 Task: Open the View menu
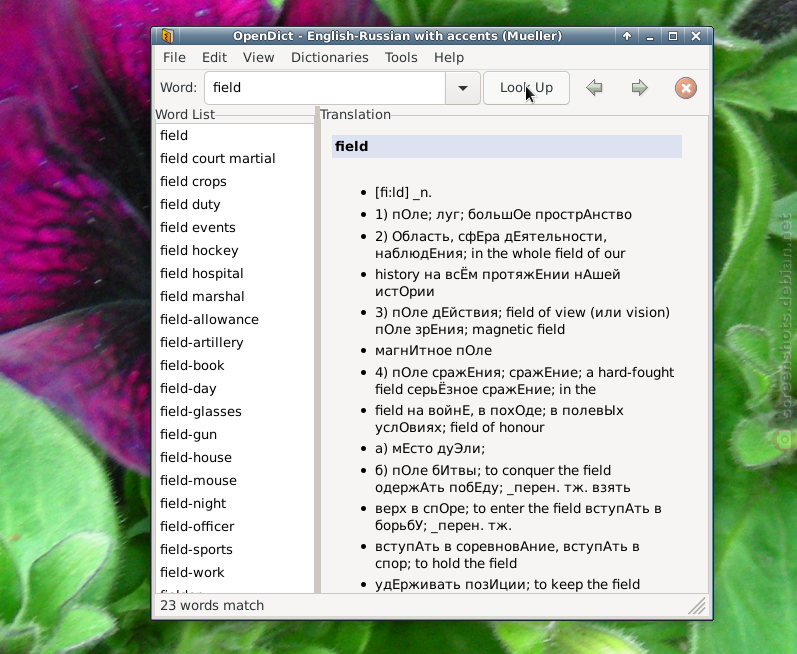pos(258,57)
